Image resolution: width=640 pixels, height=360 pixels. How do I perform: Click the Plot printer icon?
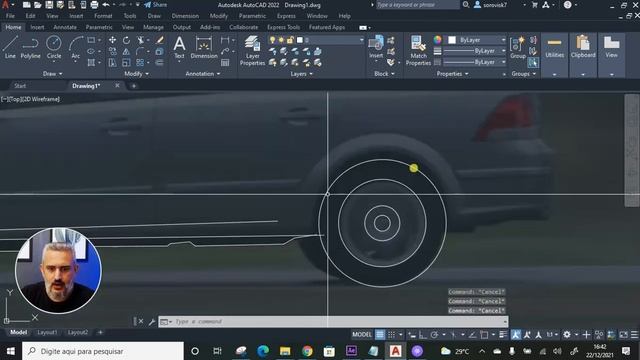tap(94, 5)
